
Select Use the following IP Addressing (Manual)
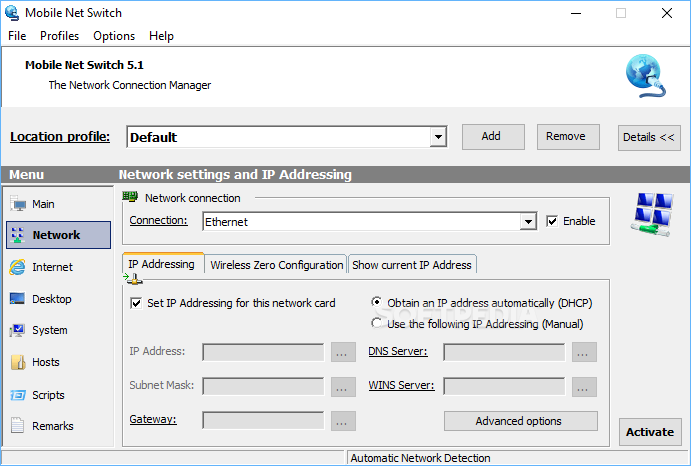[376, 323]
